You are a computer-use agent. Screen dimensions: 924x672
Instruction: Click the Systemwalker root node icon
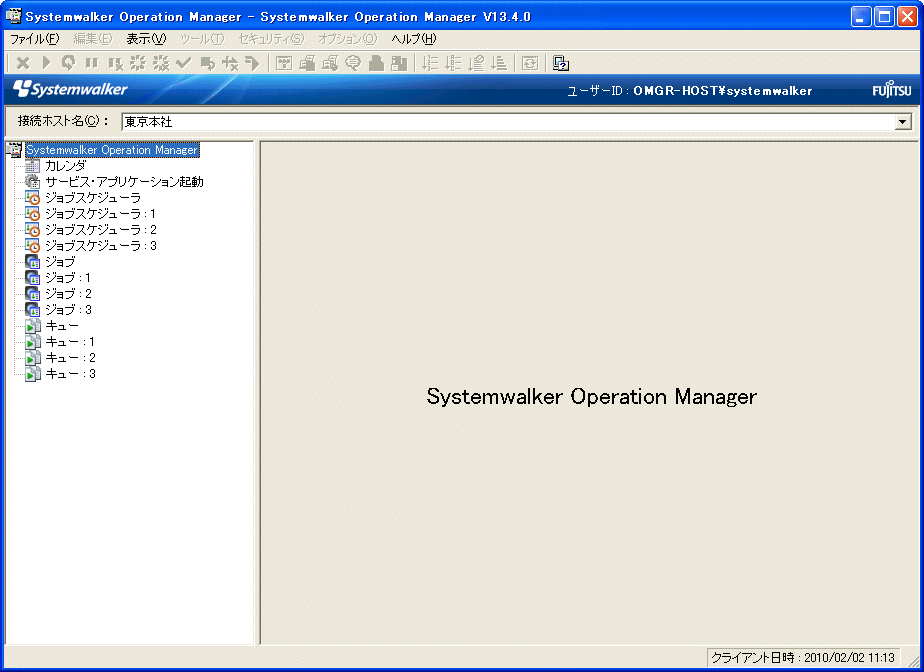point(14,150)
